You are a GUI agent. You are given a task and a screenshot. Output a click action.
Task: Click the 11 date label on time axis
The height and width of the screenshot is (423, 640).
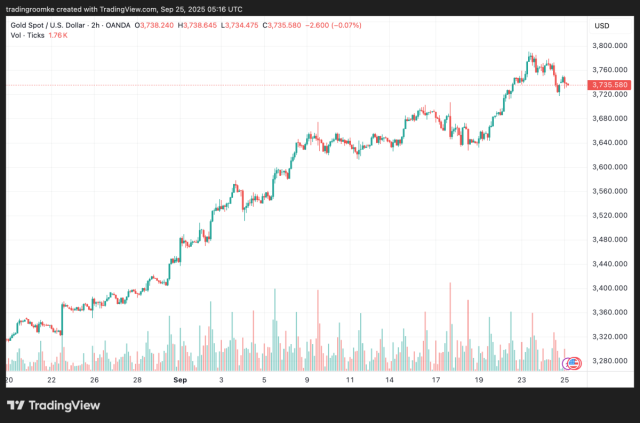pos(350,380)
